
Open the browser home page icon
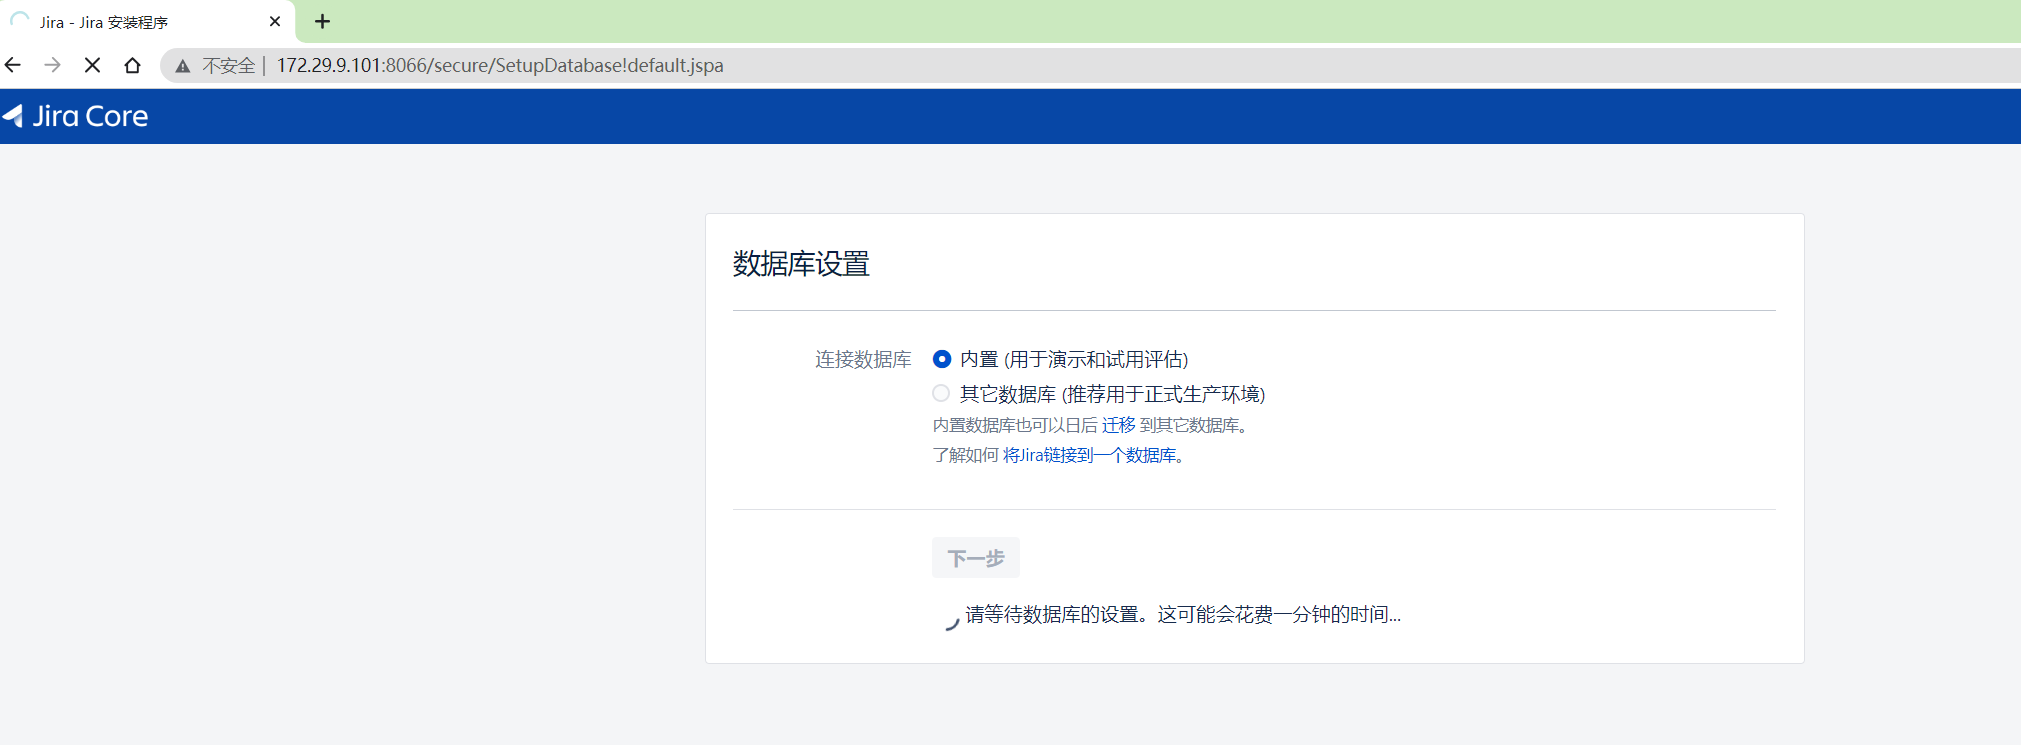(x=132, y=65)
